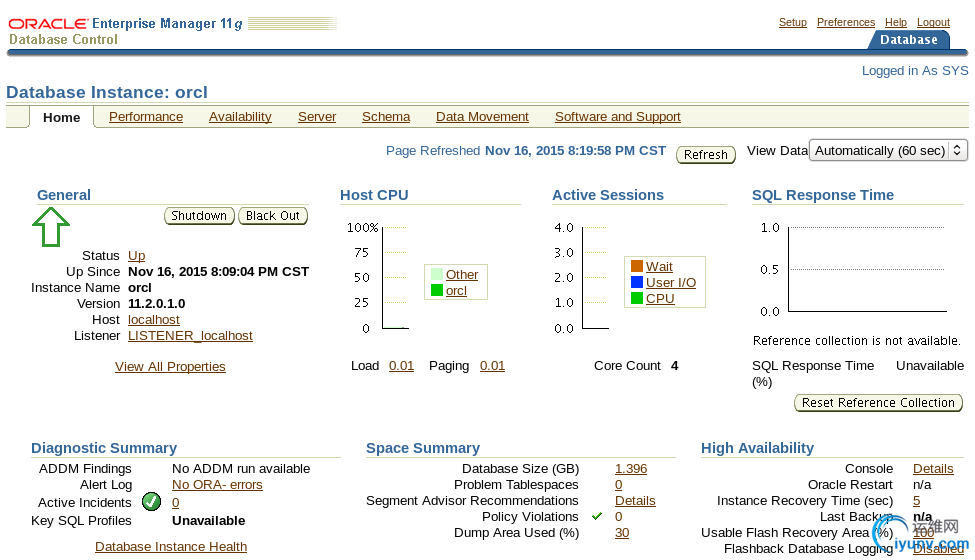The height and width of the screenshot is (560, 975).
Task: Open the Schema tab
Action: pos(386,117)
